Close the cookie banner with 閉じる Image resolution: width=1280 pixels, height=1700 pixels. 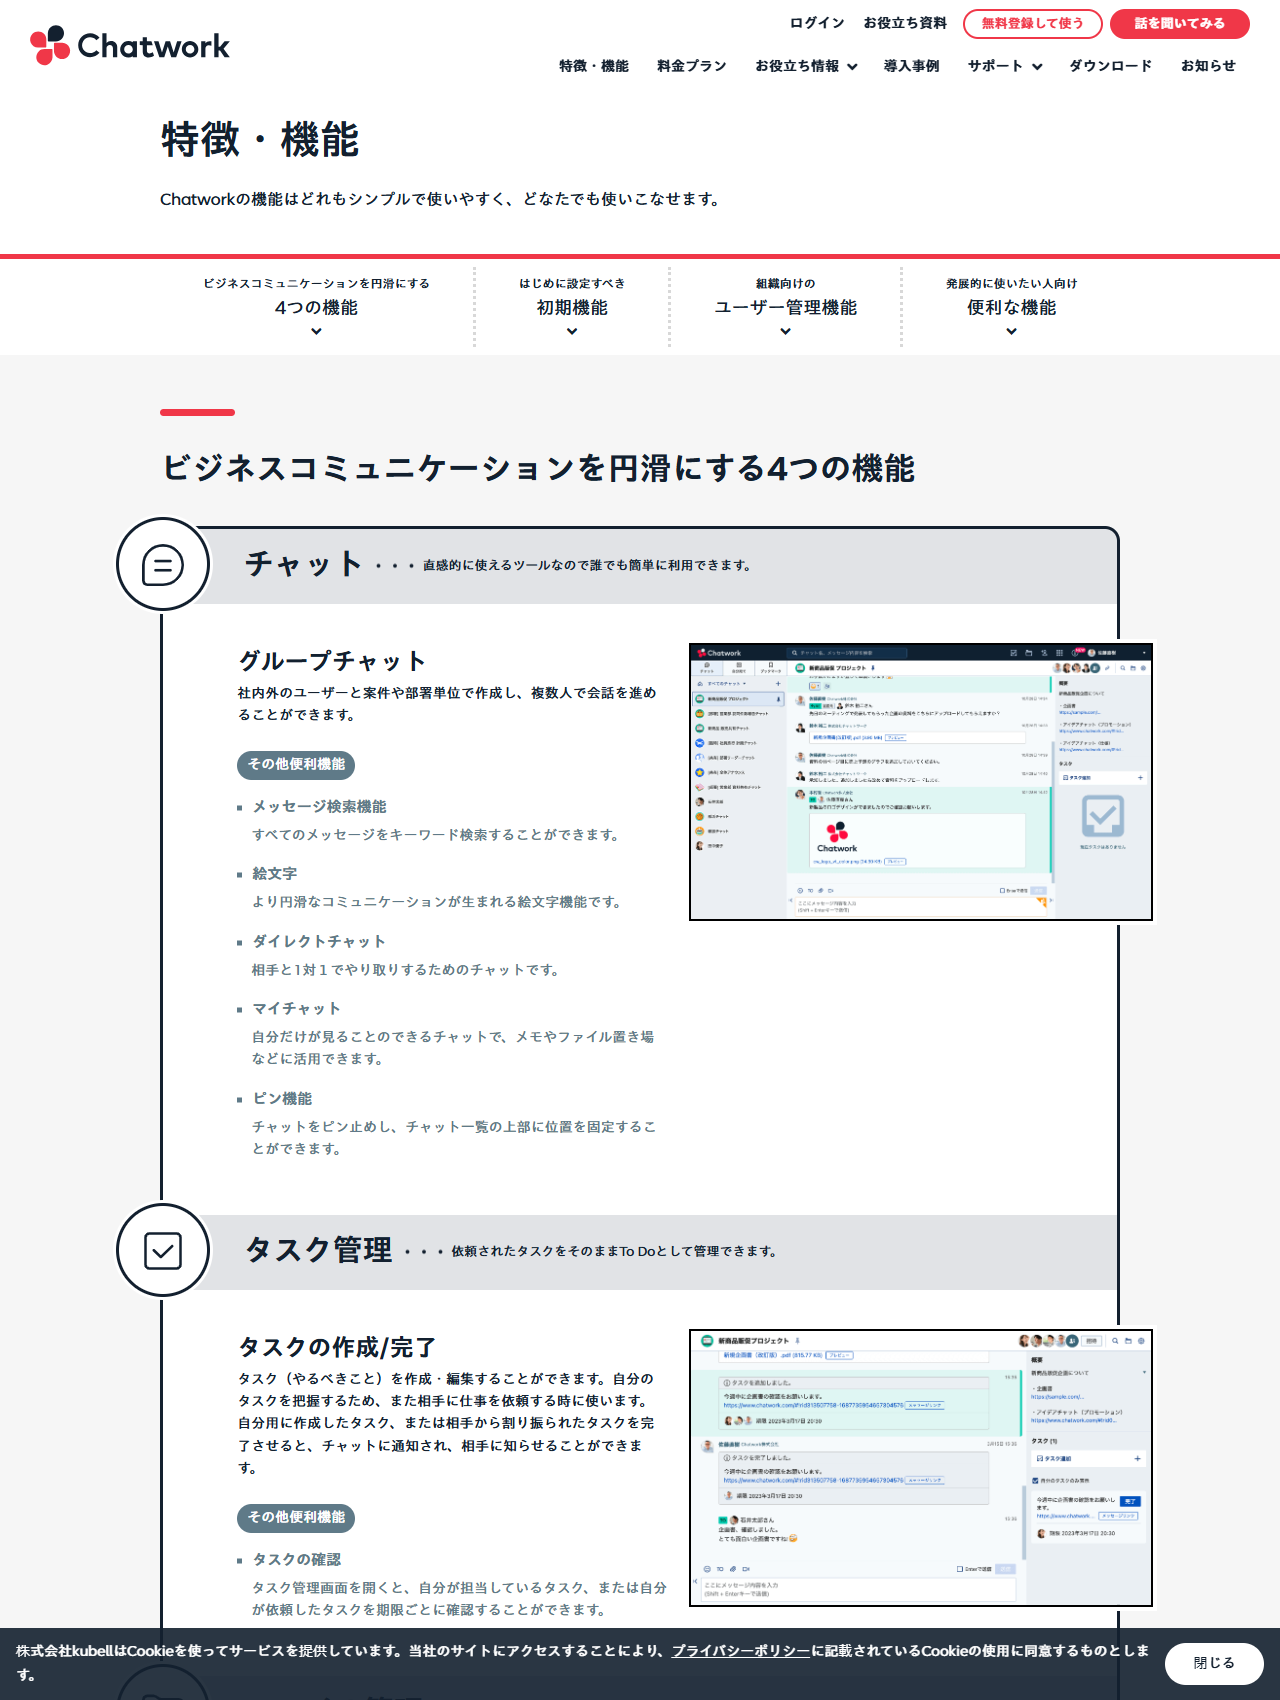click(x=1214, y=1663)
